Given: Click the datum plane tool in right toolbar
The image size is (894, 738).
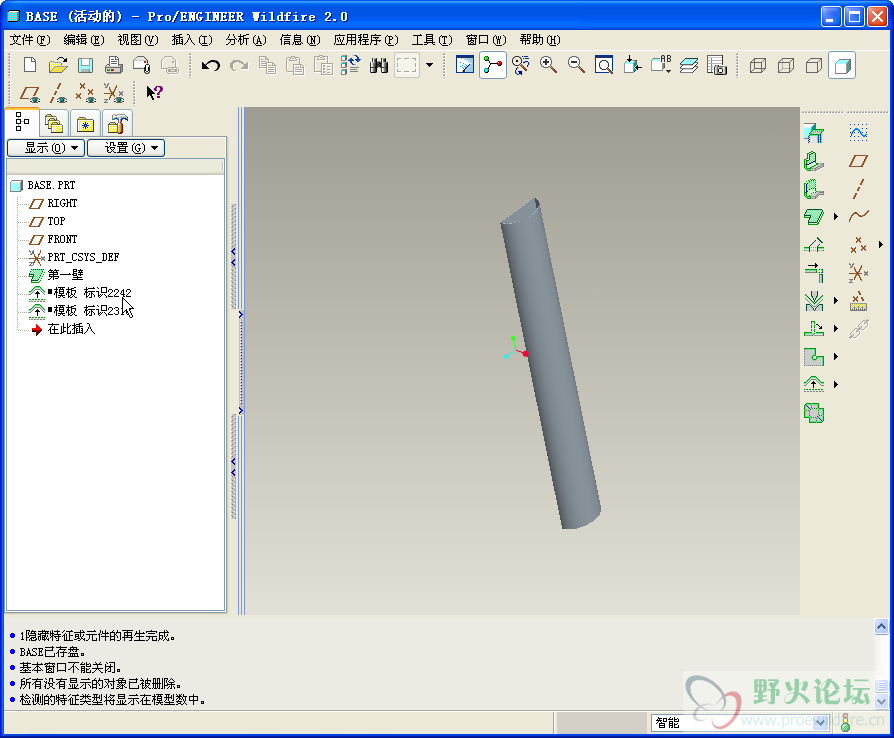Looking at the screenshot, I should coord(858,161).
